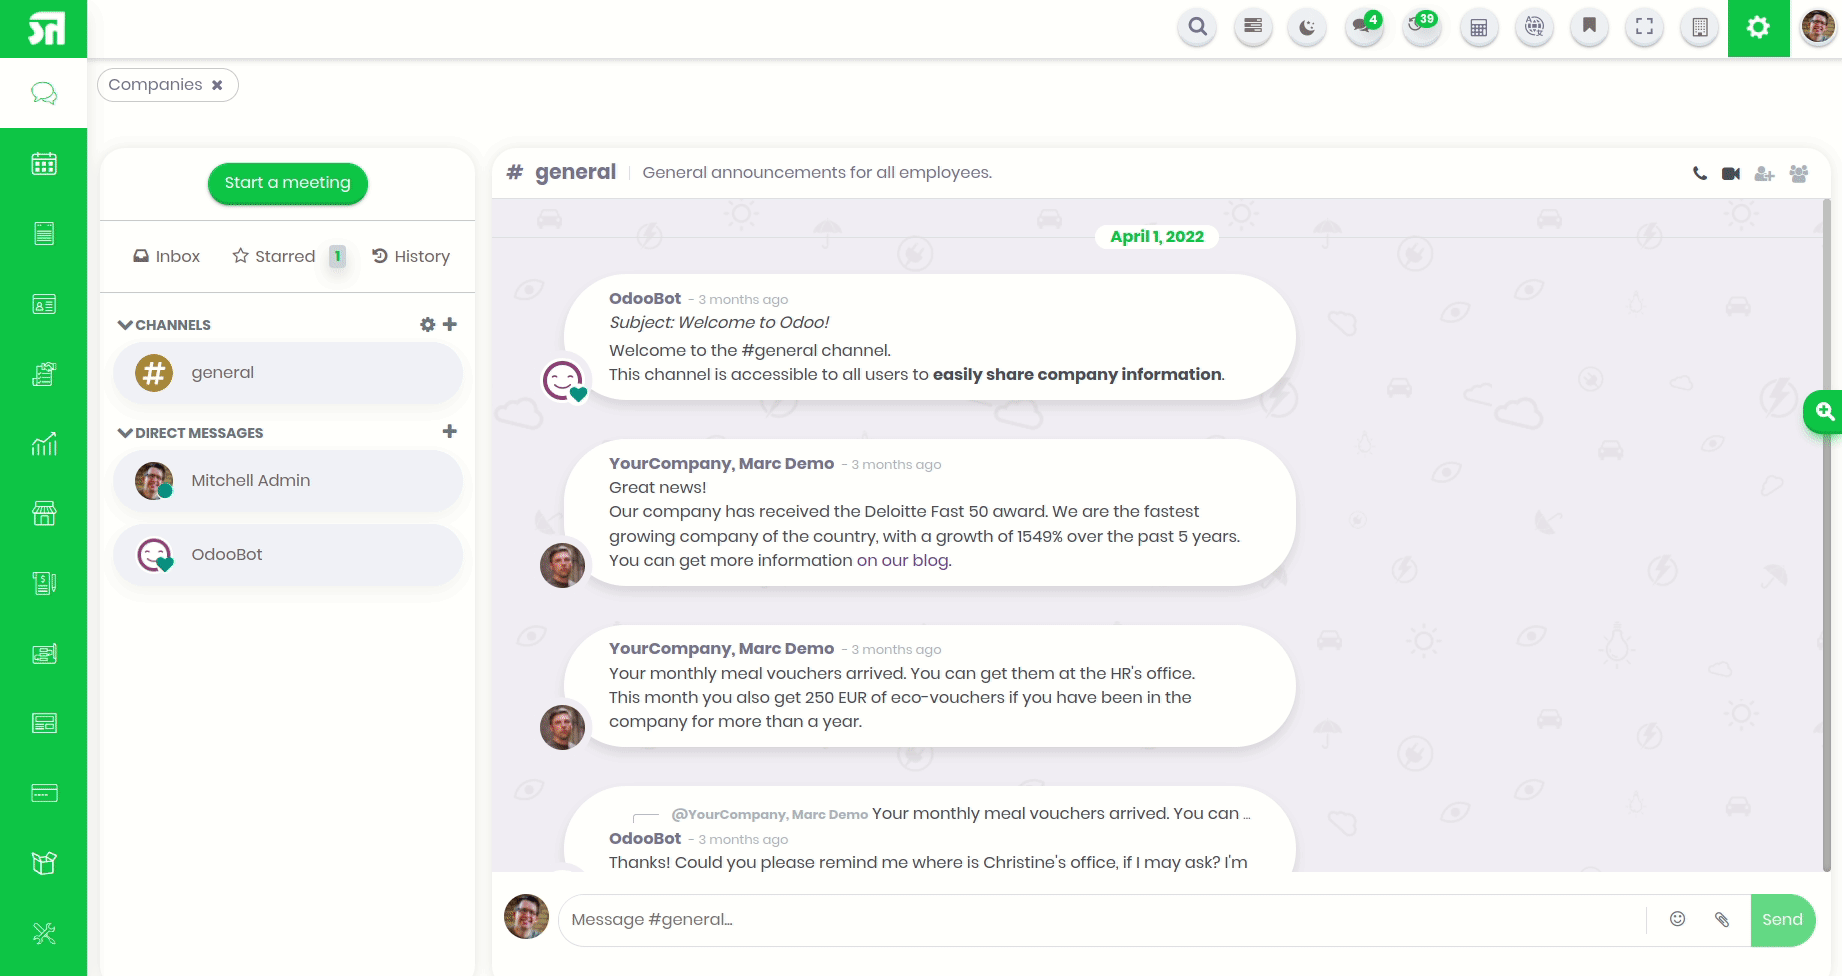Viewport: 1842px width, 976px height.
Task: Open user profile avatar menu
Action: click(x=1818, y=27)
